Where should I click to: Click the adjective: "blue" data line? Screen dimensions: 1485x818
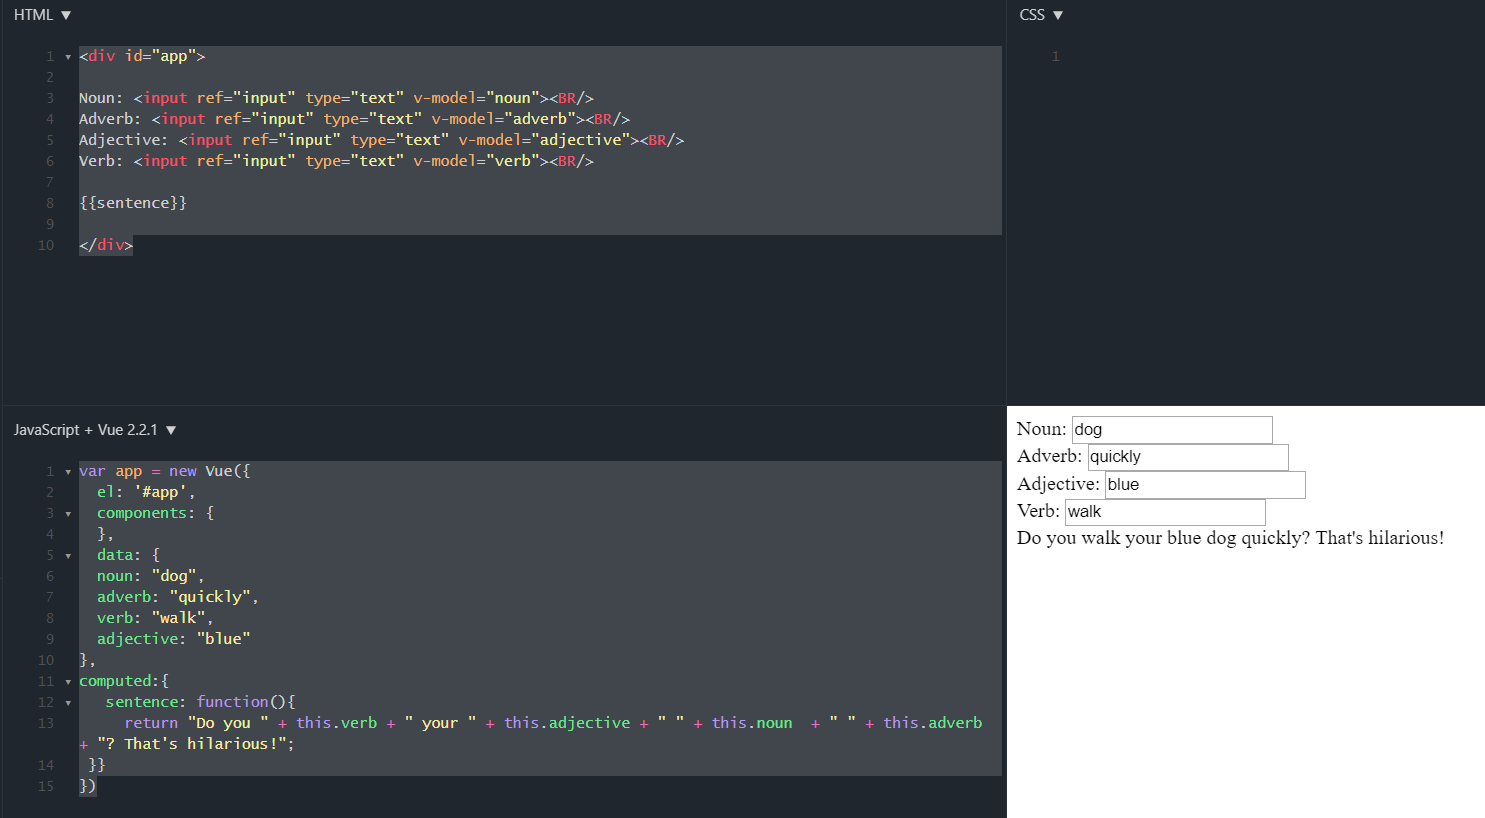click(173, 639)
